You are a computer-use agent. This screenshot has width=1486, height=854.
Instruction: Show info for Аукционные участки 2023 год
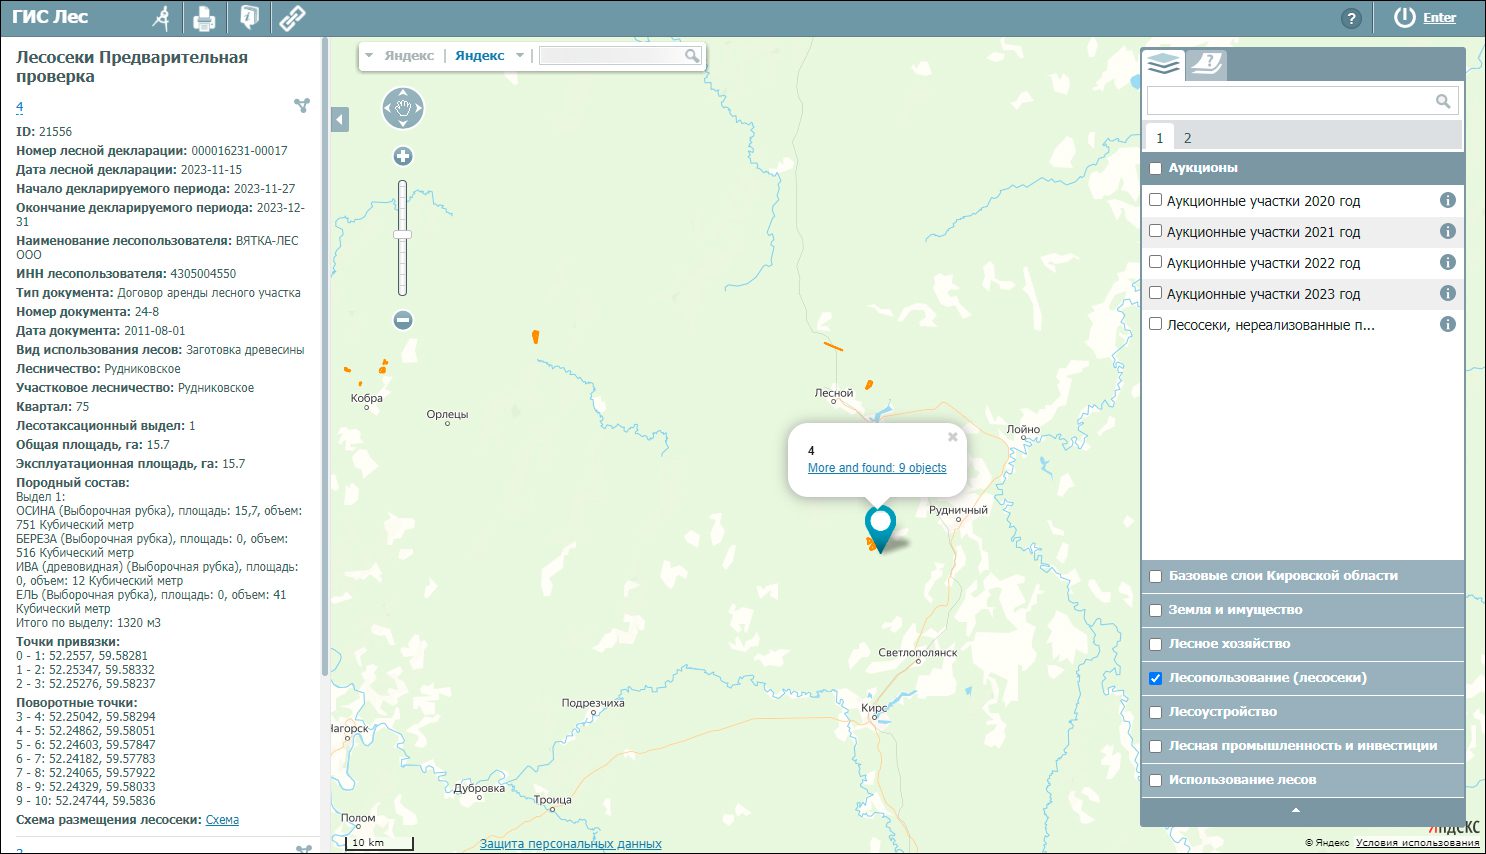tap(1447, 293)
